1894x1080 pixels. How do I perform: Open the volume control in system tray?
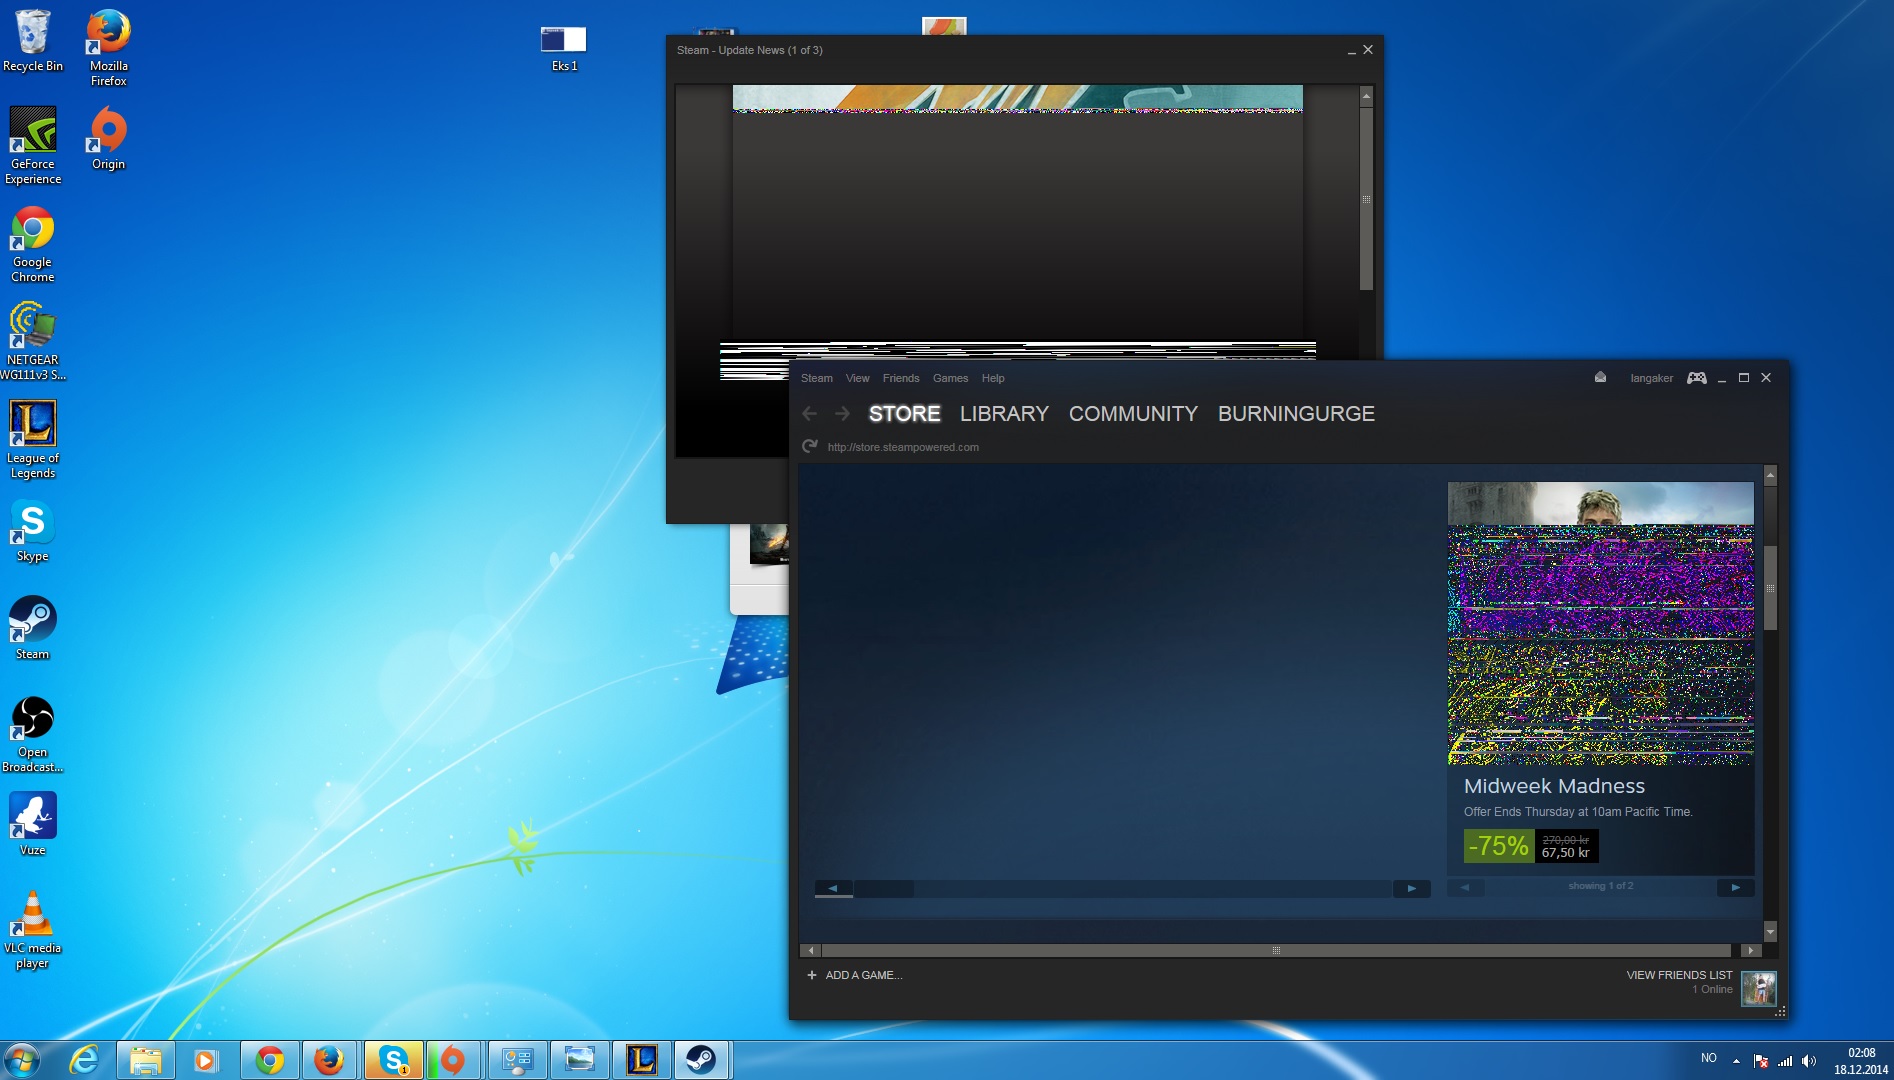coord(1809,1060)
